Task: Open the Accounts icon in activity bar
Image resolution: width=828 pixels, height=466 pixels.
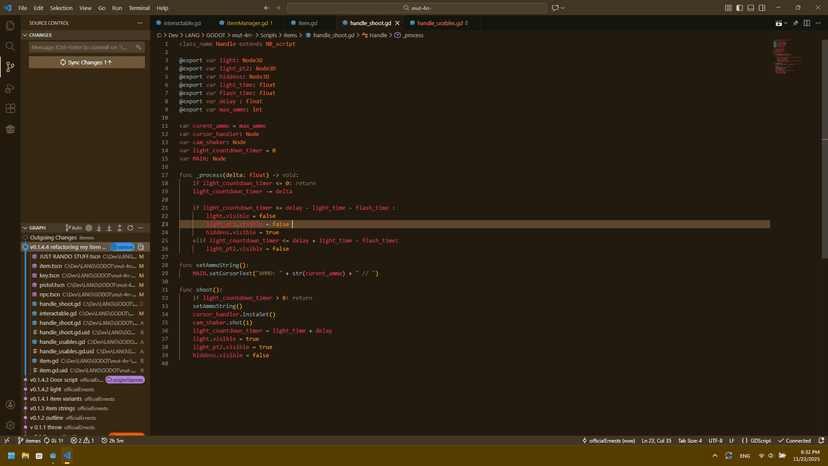Action: coord(10,405)
